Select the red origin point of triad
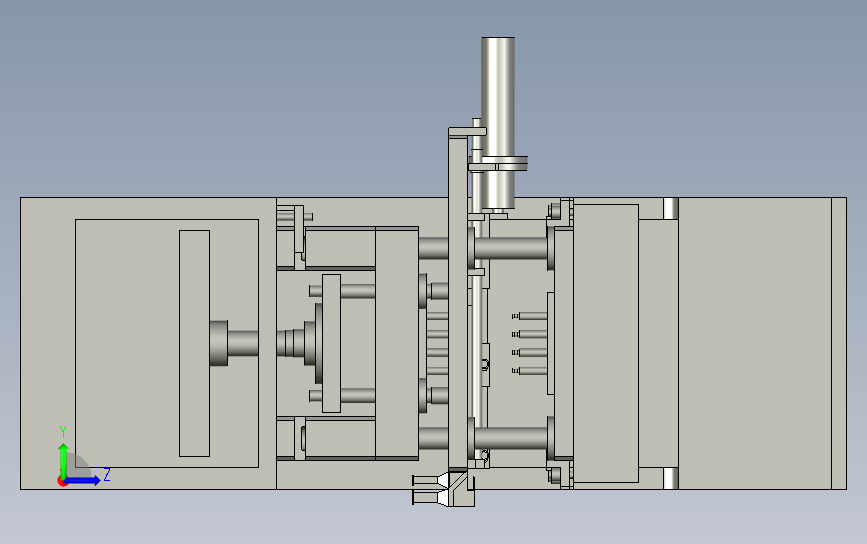Viewport: 867px width, 544px height. point(62,482)
